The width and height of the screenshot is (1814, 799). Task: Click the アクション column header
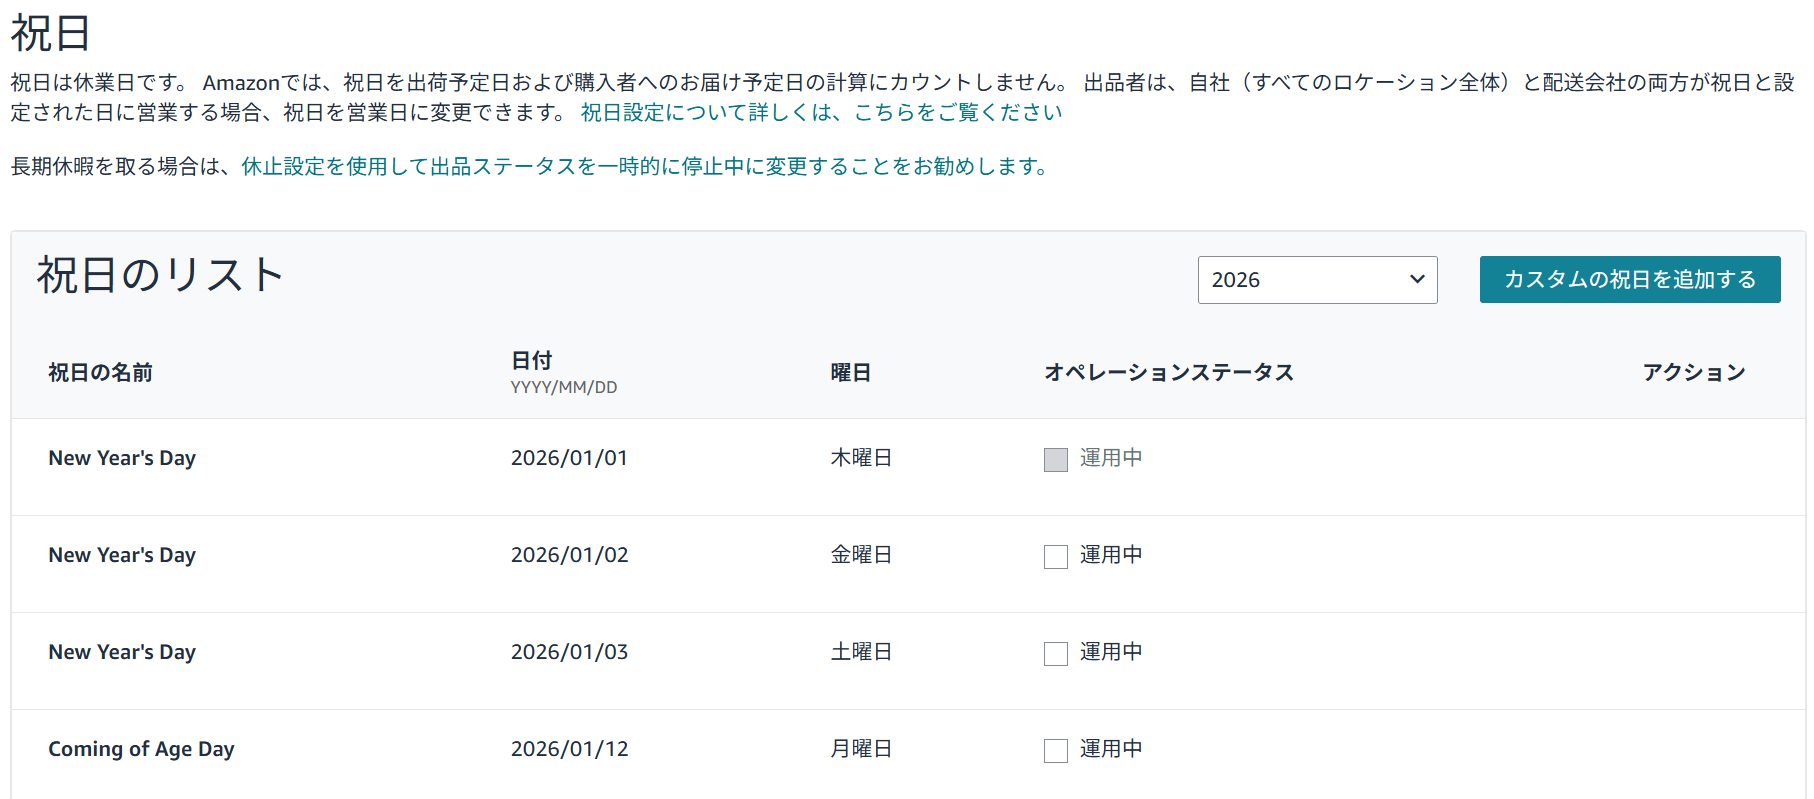pyautogui.click(x=1693, y=373)
